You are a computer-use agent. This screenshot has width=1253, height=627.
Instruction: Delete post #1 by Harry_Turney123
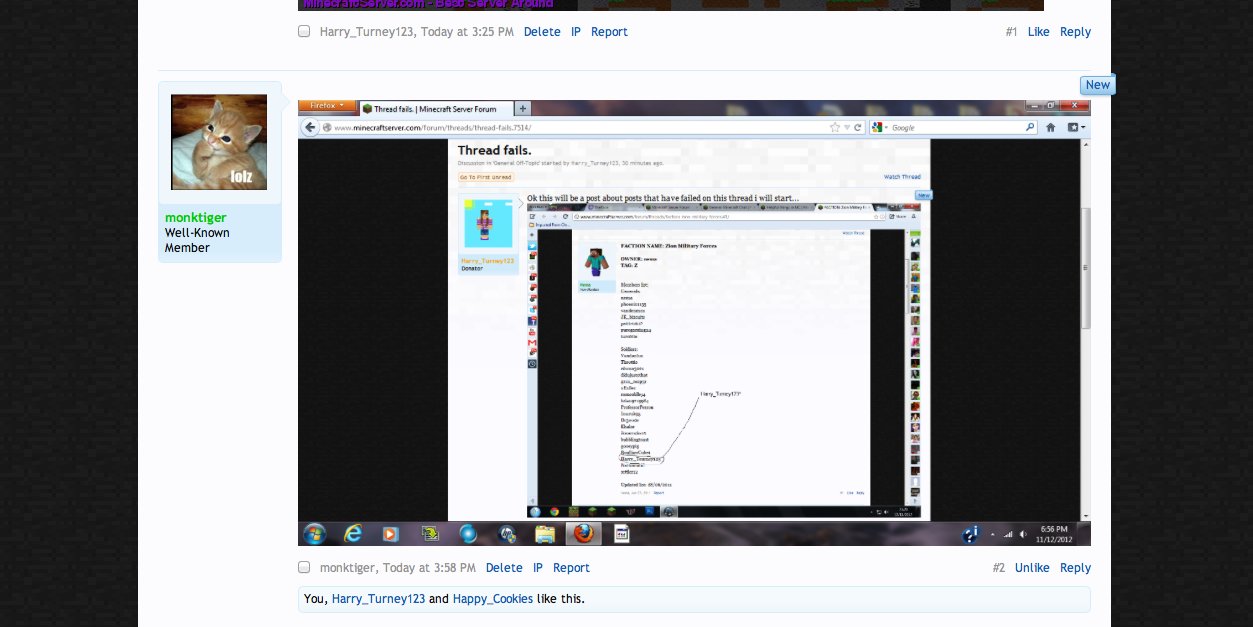point(542,32)
